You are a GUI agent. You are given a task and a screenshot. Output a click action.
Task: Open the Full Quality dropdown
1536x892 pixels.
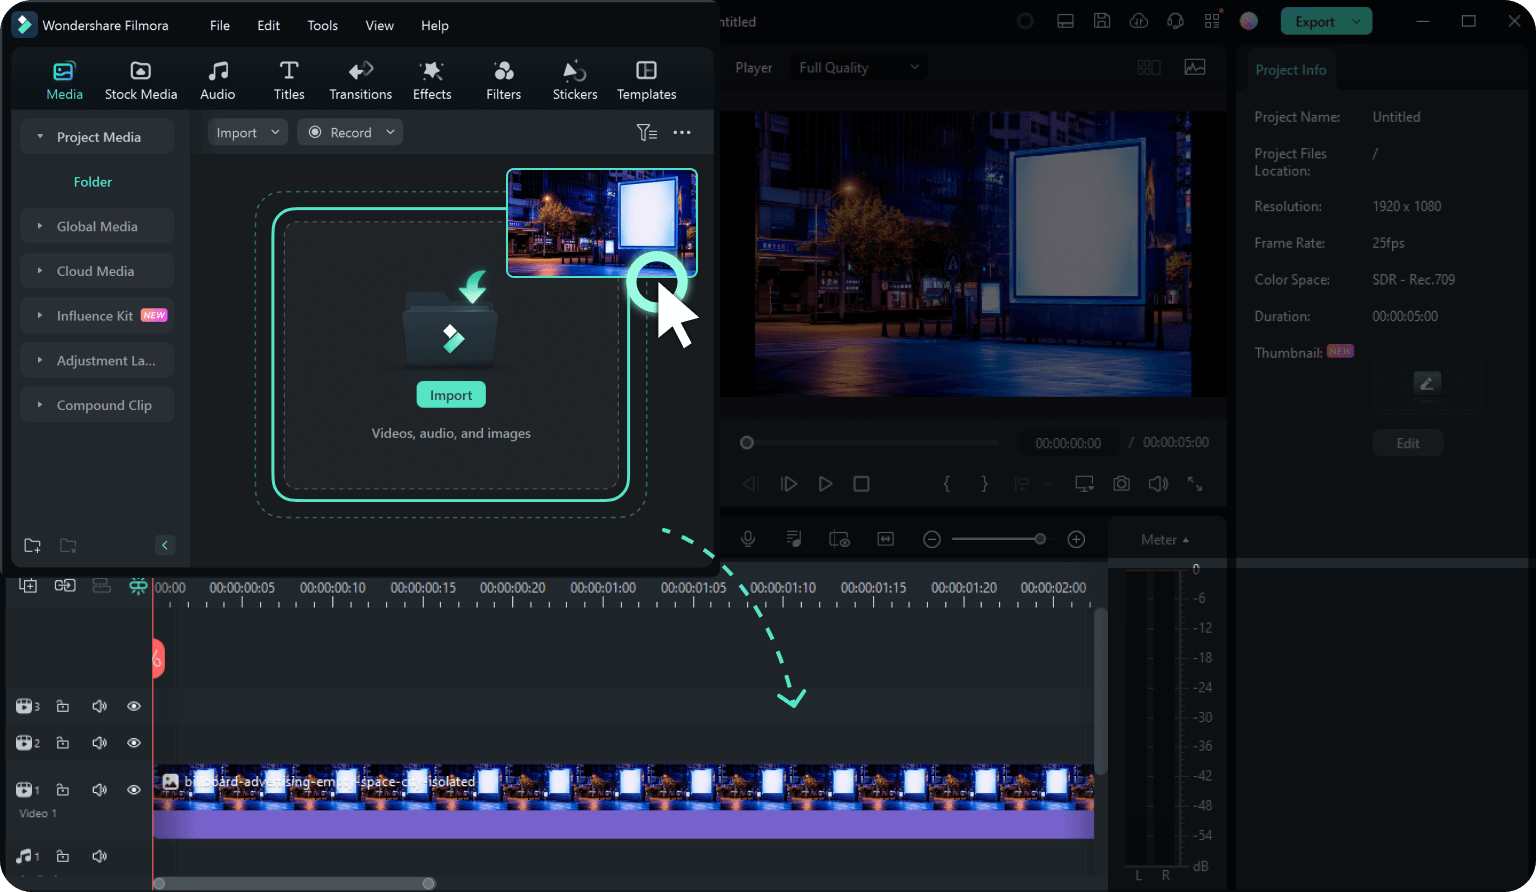[858, 68]
